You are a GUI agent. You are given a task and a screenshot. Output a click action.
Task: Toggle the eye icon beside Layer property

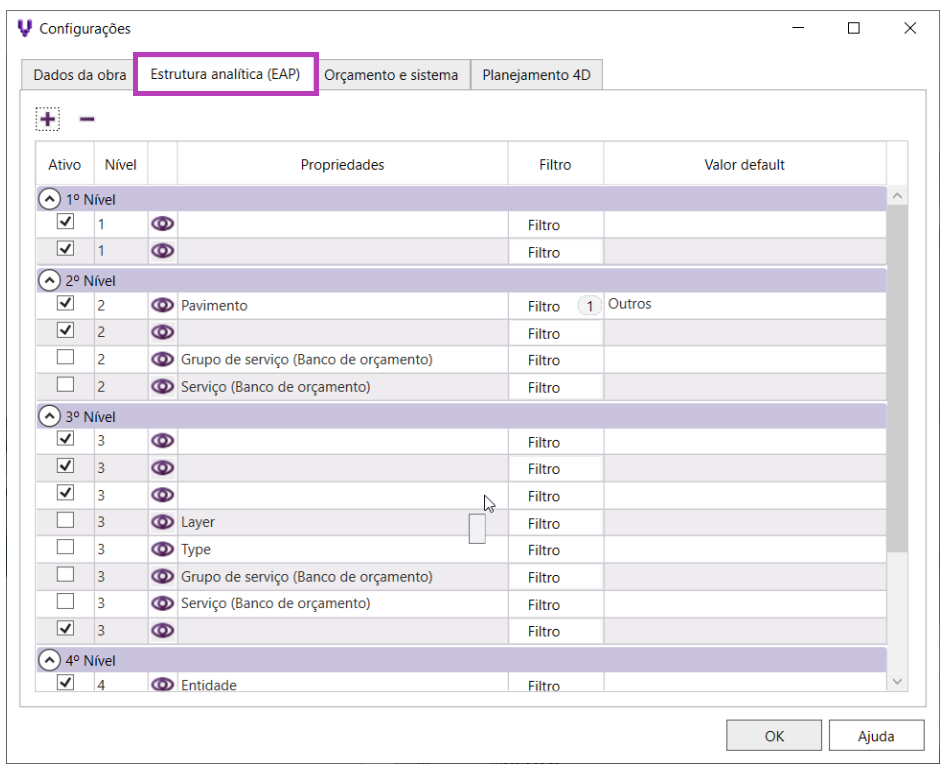point(162,522)
